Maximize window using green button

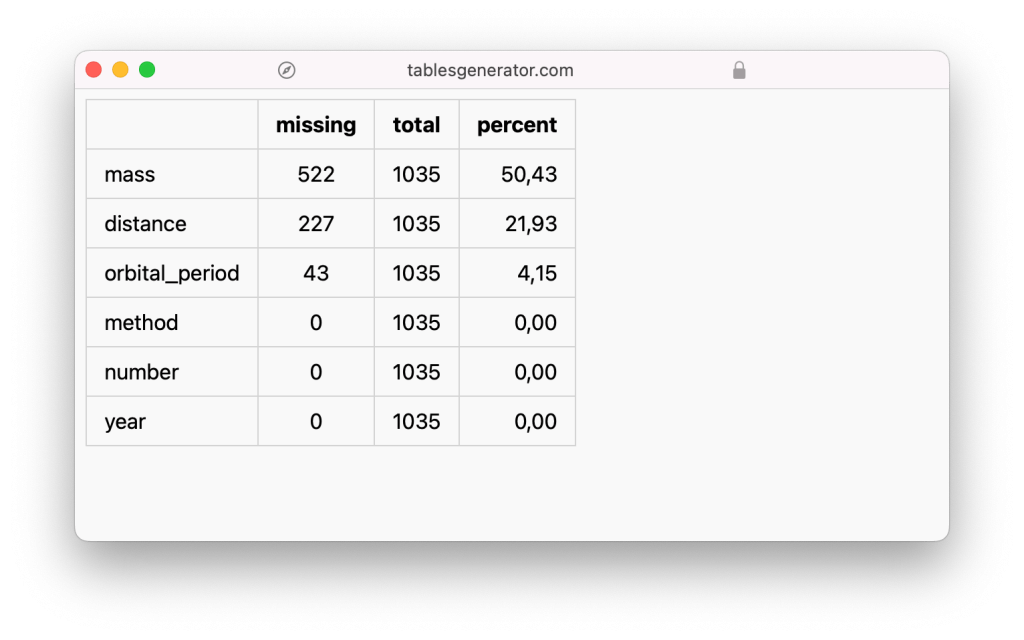tap(147, 69)
